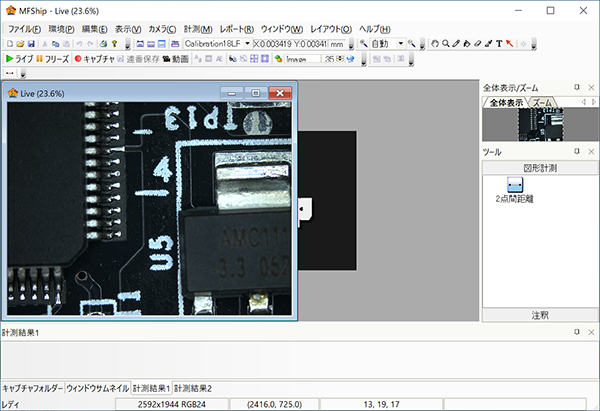Open the カメラ(C) menu
This screenshot has width=600, height=411.
point(162,28)
